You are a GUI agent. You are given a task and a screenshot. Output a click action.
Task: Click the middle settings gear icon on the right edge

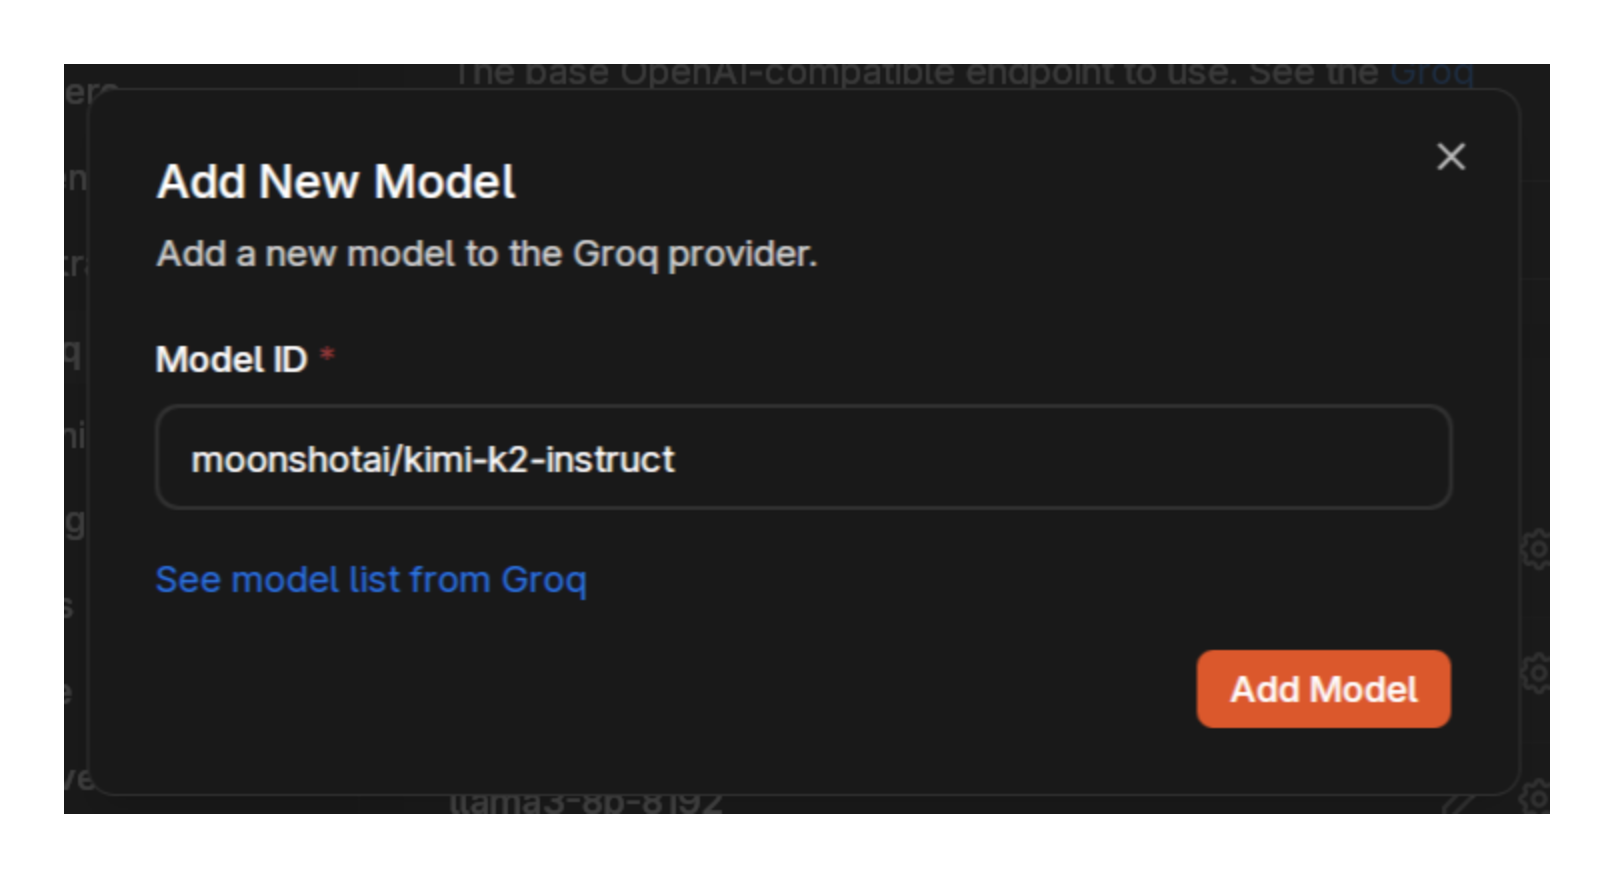pos(1538,673)
